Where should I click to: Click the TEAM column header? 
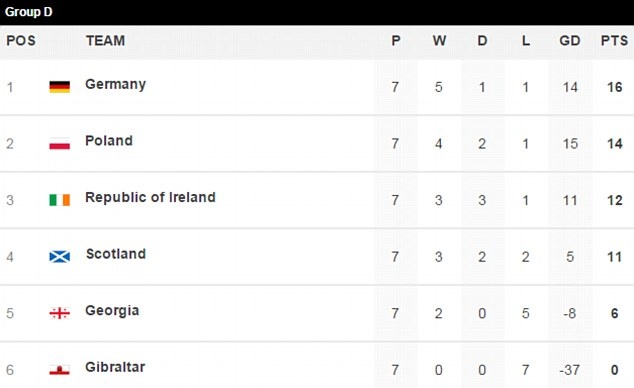105,40
